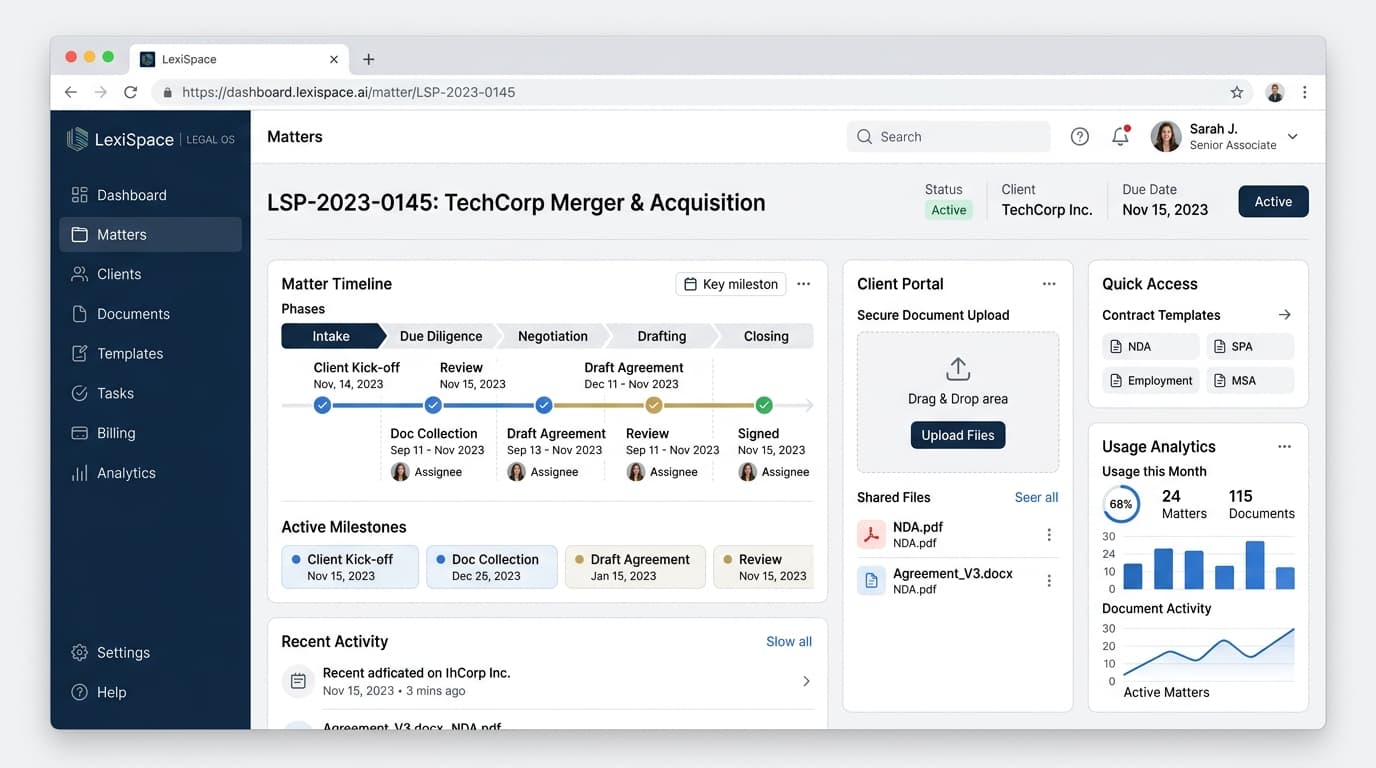Click the Billing card icon in sidebar
This screenshot has height=768, width=1376.
click(x=79, y=433)
